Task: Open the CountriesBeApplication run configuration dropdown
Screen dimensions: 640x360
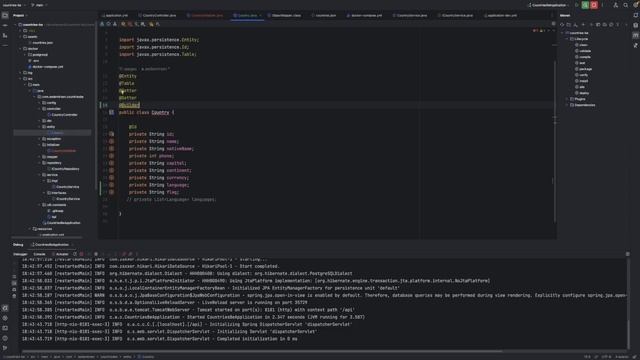Action: click(549, 5)
